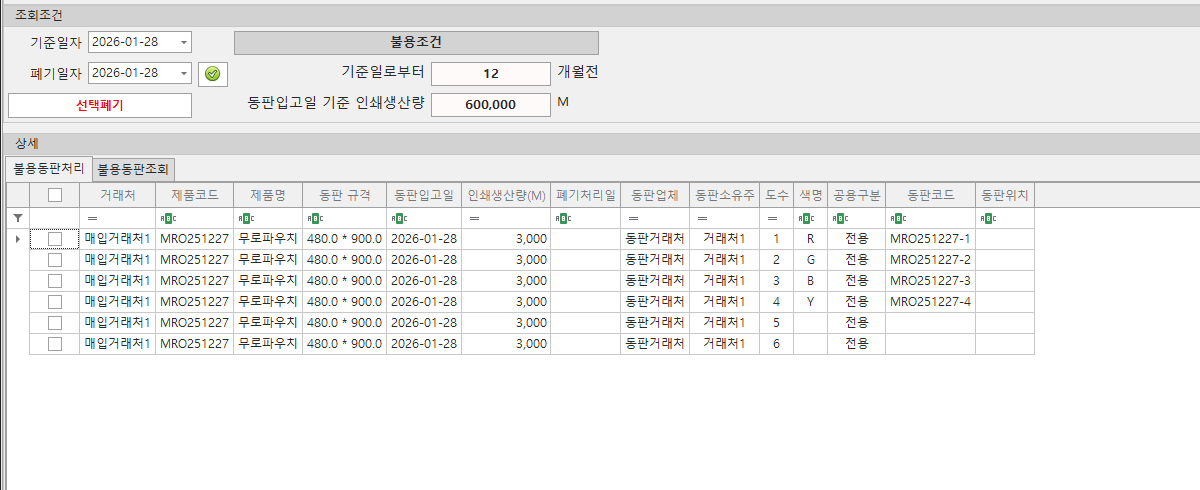Sort by the 색명 column header
This screenshot has width=1200, height=490.
click(810, 195)
